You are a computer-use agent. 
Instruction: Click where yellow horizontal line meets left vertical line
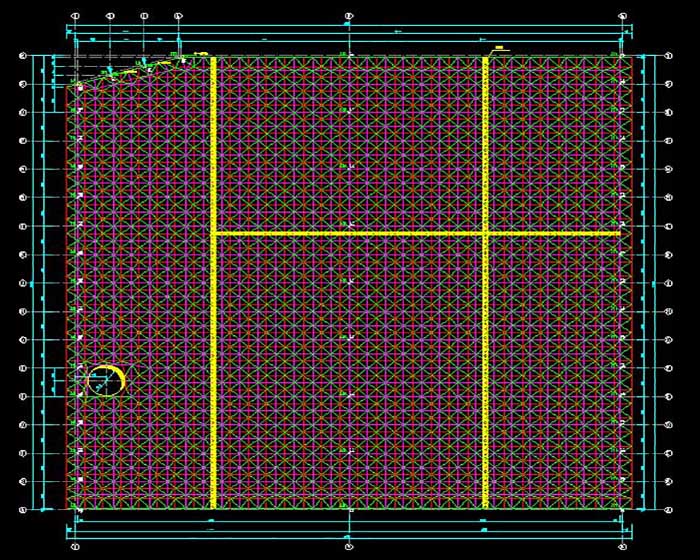click(213, 233)
